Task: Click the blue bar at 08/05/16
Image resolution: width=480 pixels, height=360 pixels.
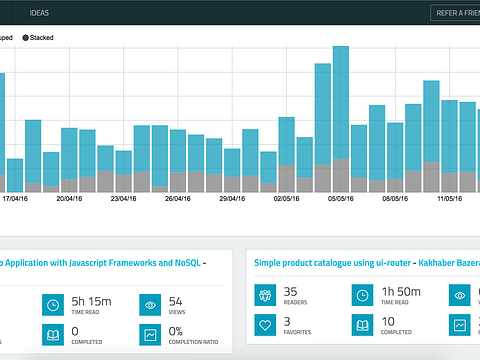Action: (x=395, y=151)
